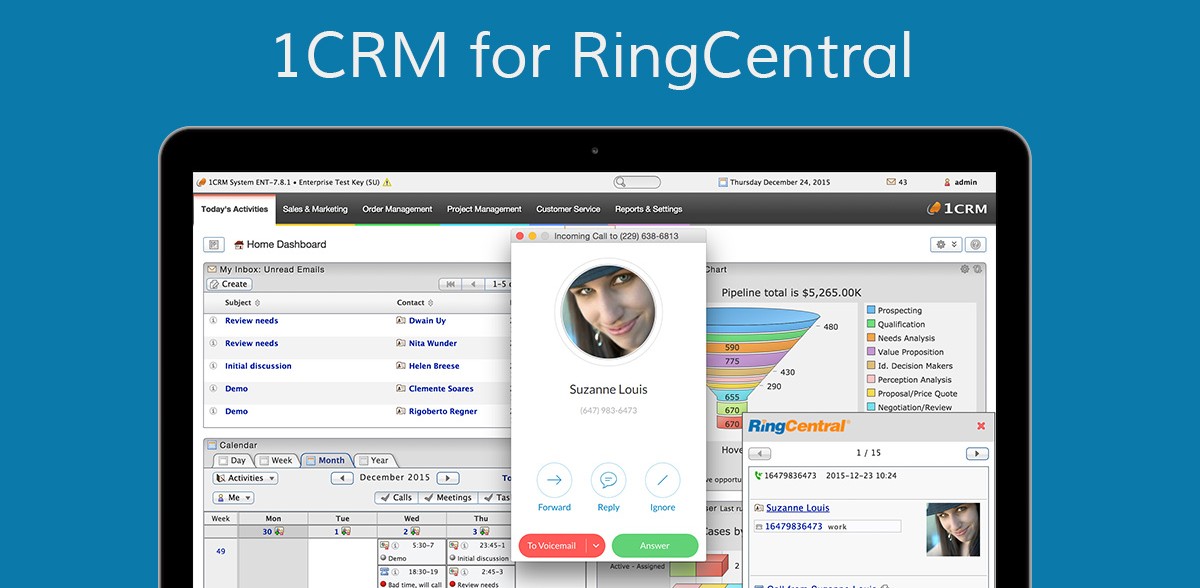Switch calendar to Day view
This screenshot has width=1200, height=588.
pos(232,460)
